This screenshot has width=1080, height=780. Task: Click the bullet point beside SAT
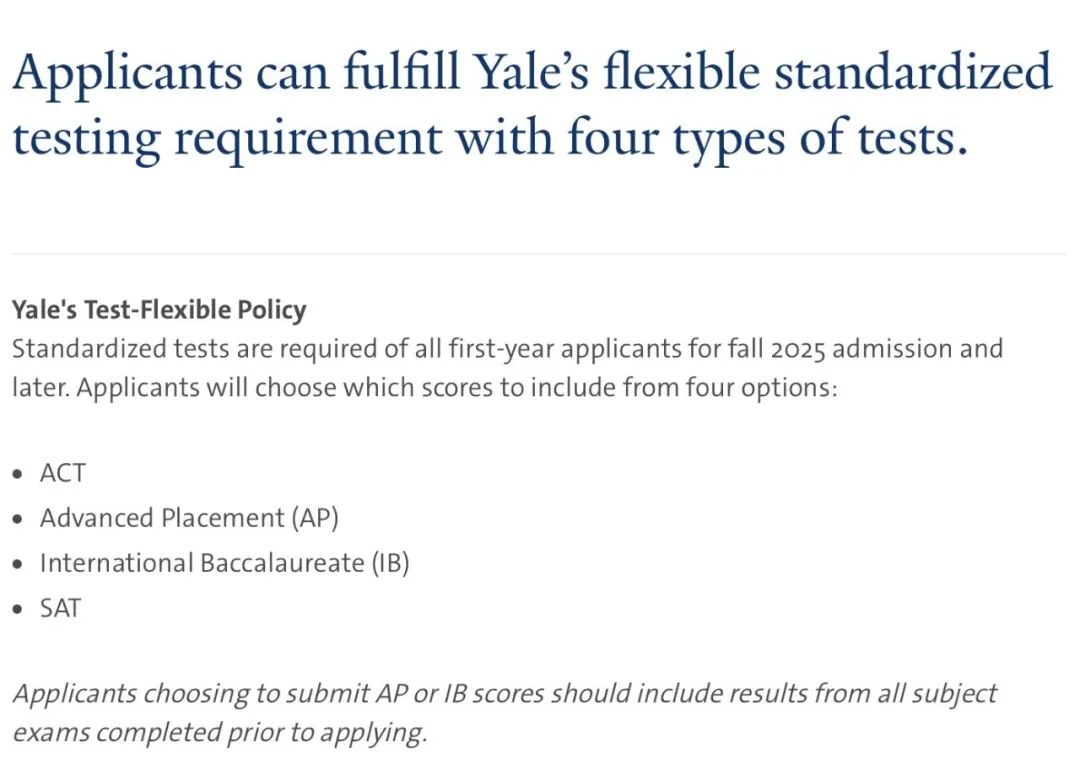click(17, 609)
